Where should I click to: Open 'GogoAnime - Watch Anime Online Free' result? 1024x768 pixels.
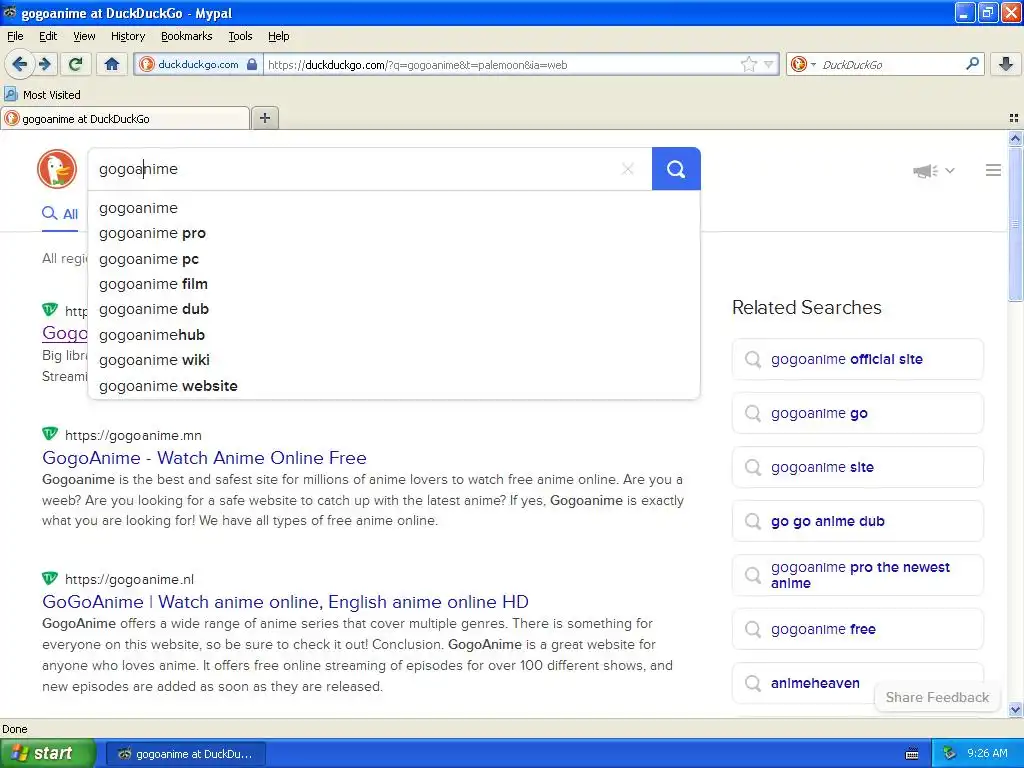(x=204, y=458)
